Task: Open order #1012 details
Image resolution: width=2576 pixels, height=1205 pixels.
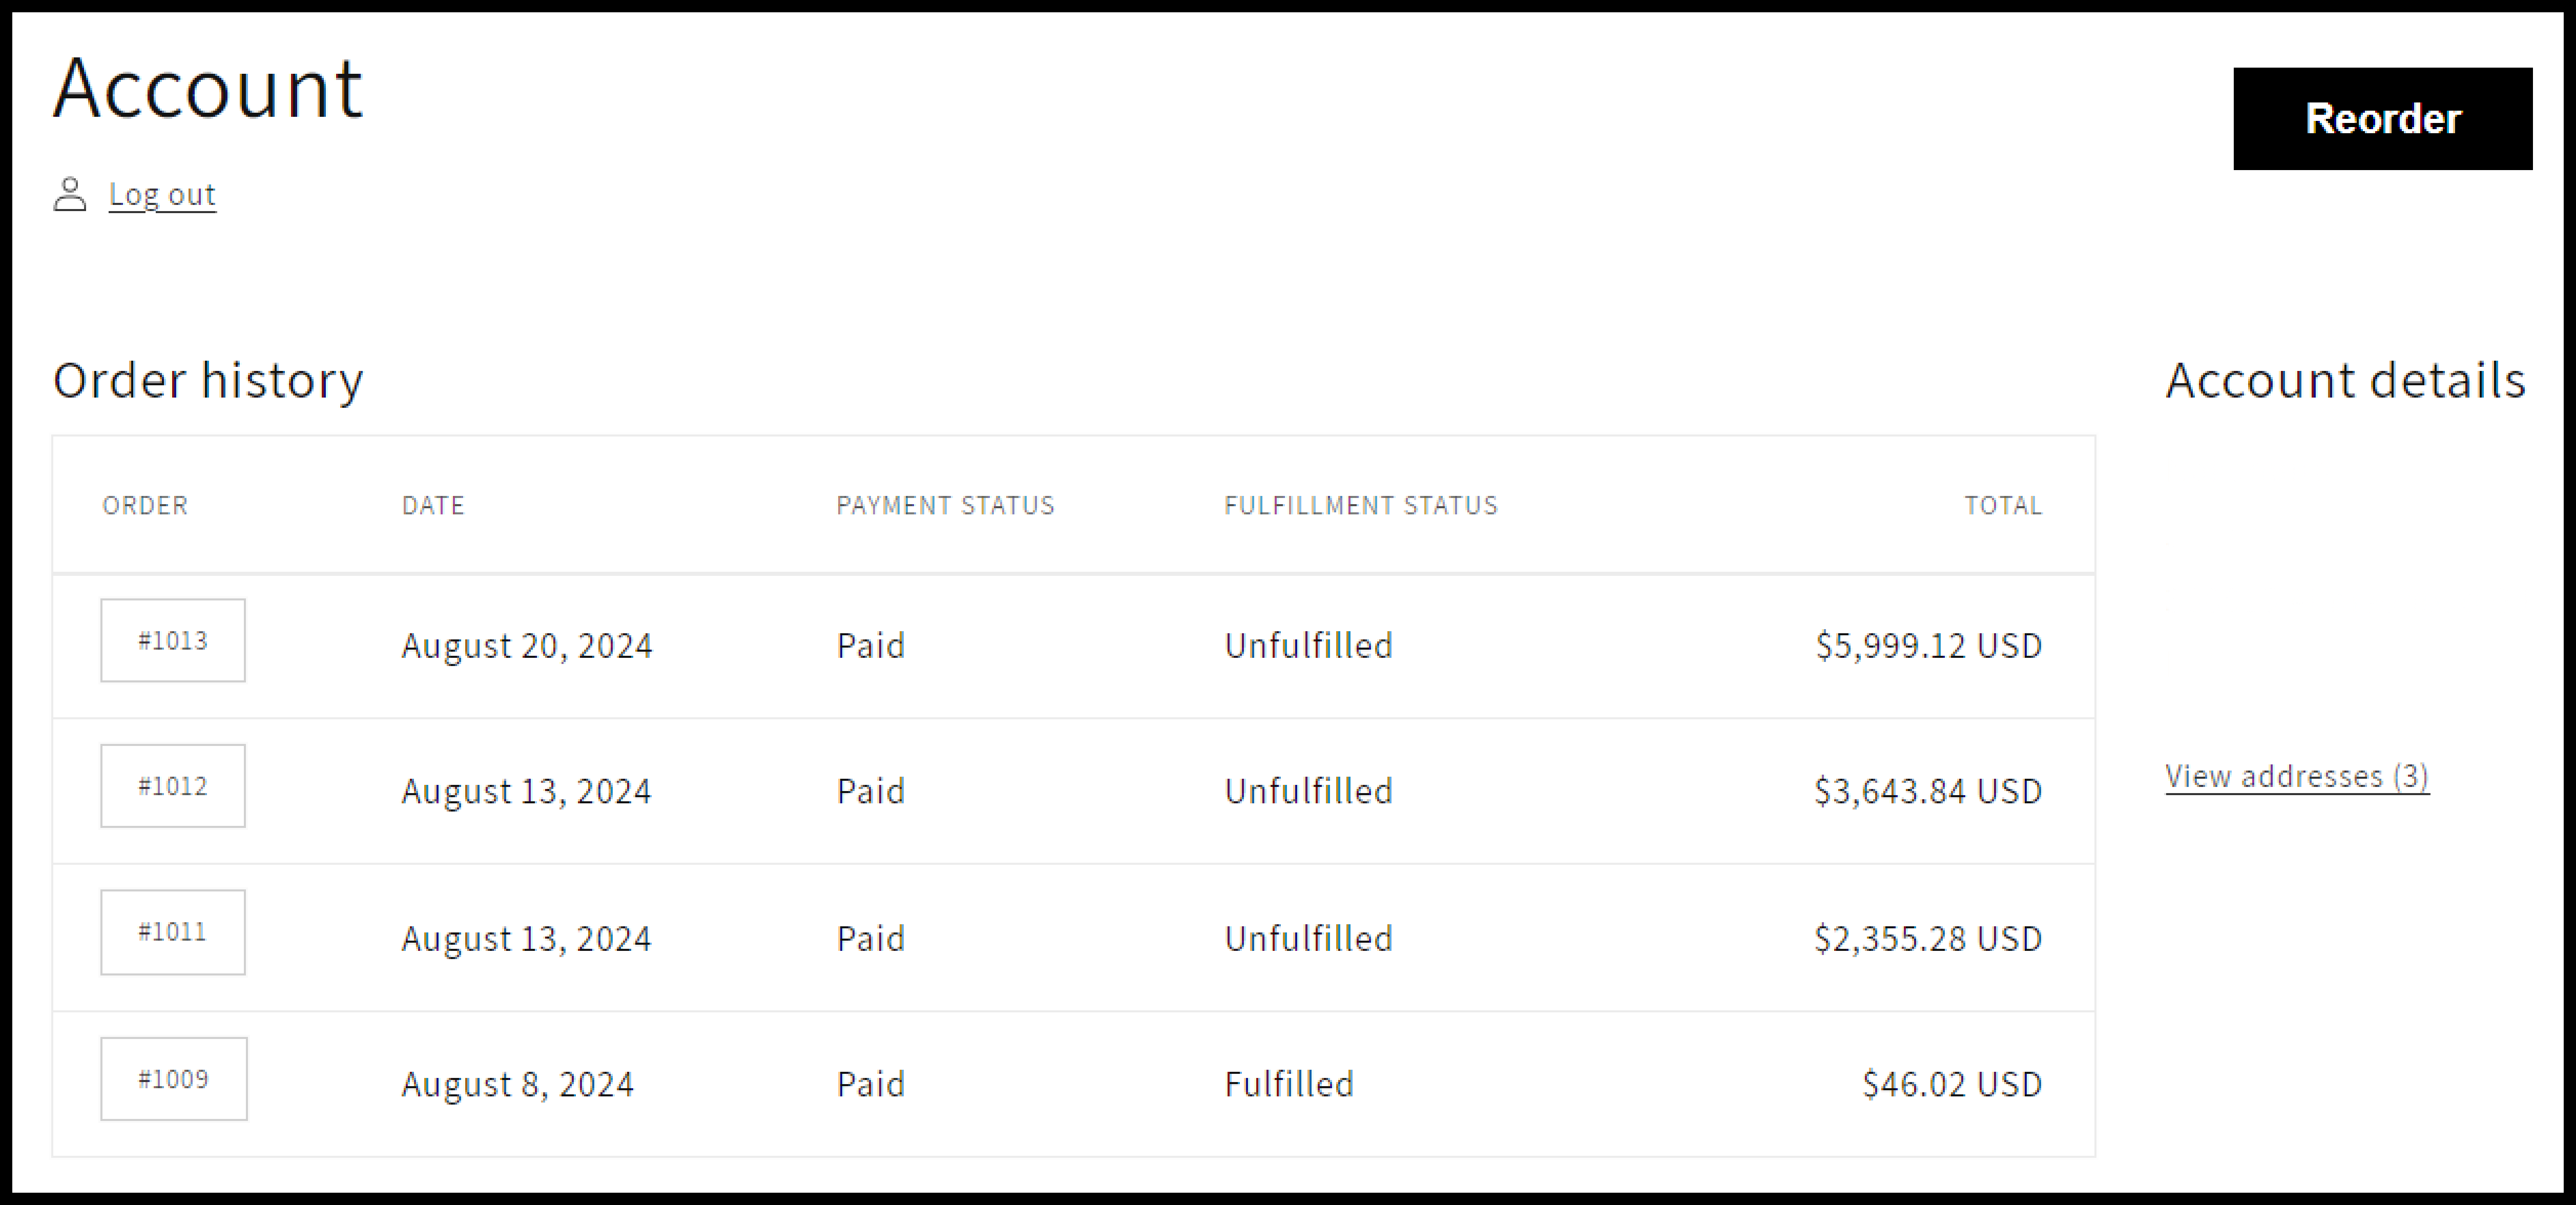Action: [x=173, y=786]
